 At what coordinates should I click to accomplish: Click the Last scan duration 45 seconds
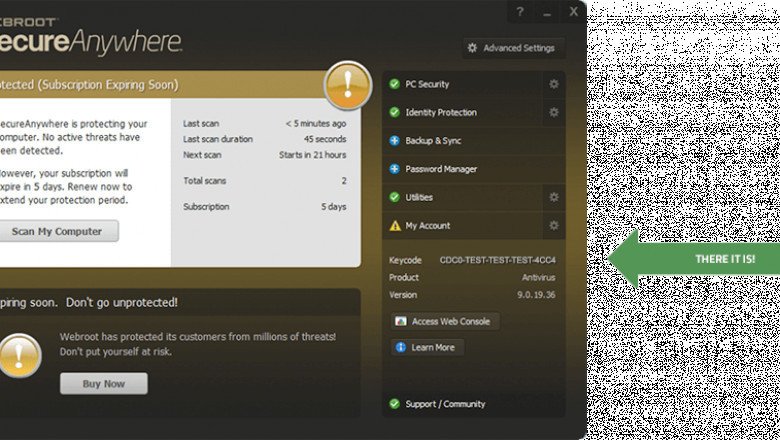pyautogui.click(x=325, y=139)
